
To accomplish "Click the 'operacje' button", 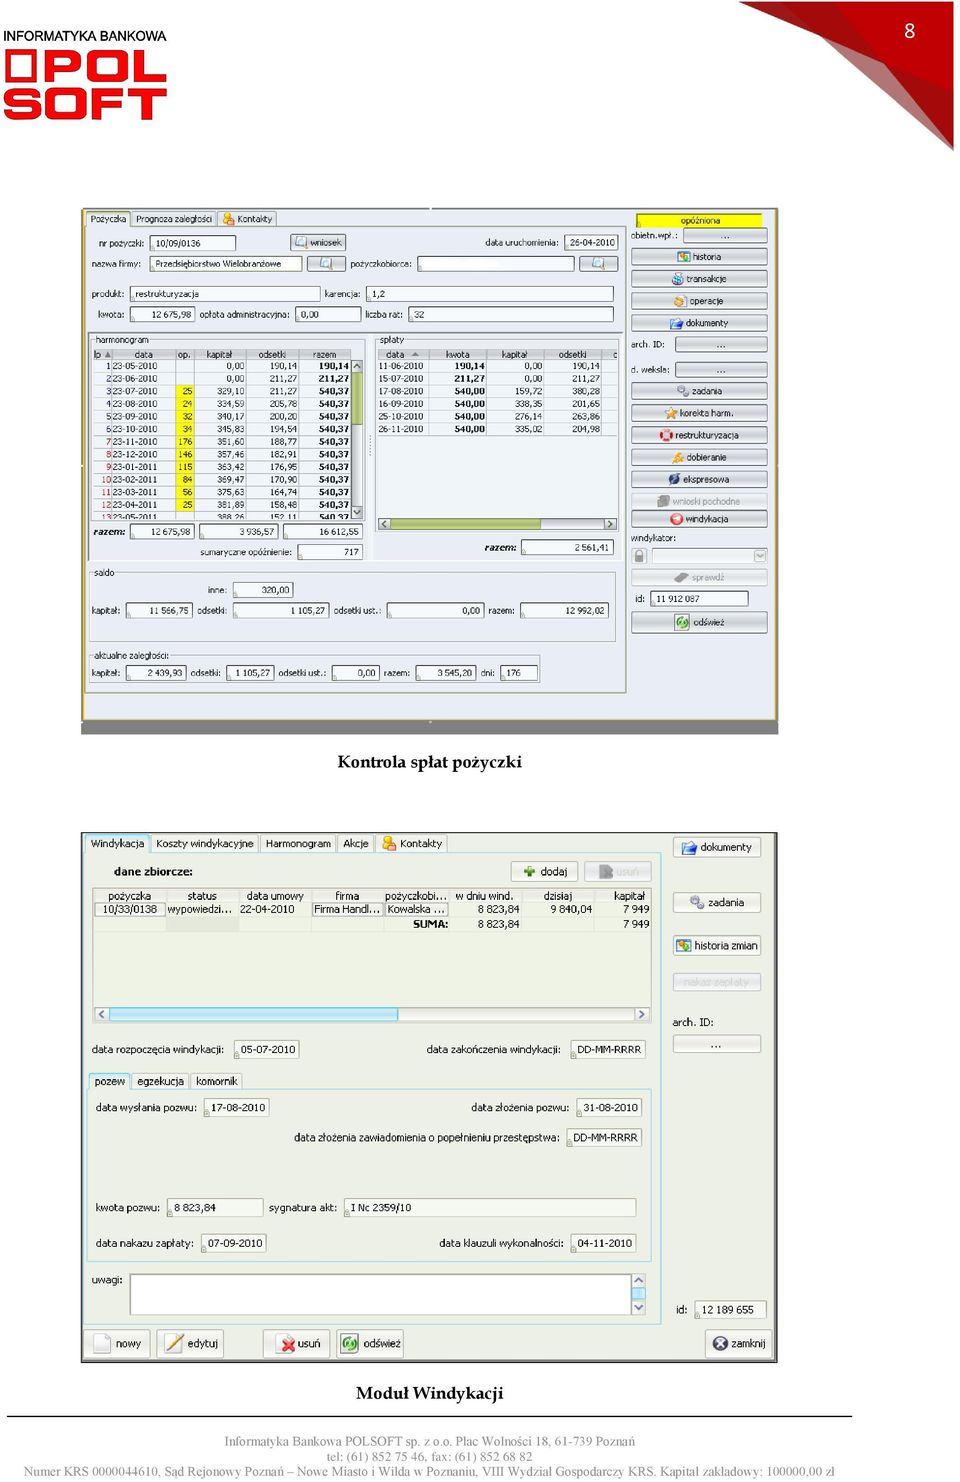I will click(699, 301).
